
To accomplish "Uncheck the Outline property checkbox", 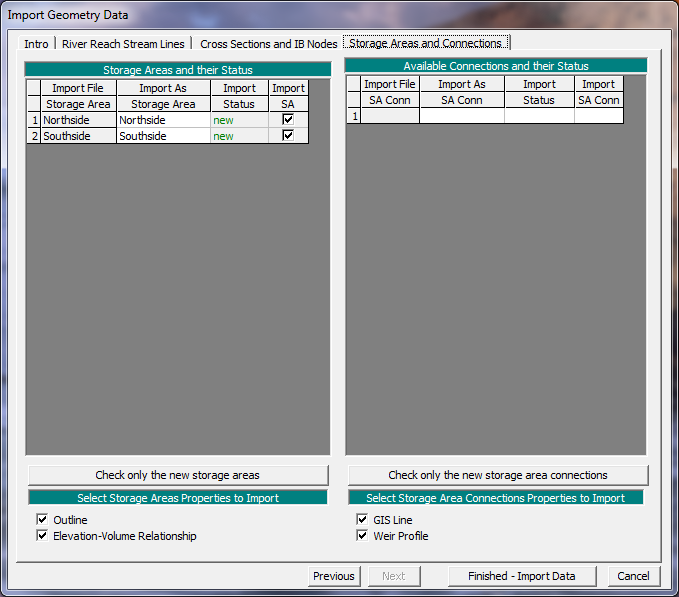I will point(42,520).
